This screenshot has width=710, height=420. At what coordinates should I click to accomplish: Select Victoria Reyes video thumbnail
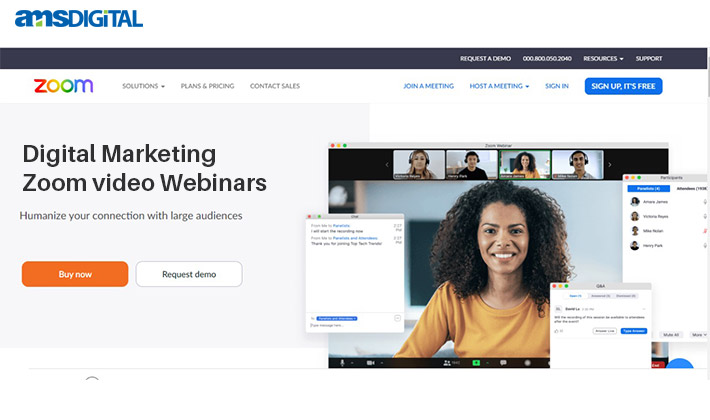pyautogui.click(x=419, y=165)
